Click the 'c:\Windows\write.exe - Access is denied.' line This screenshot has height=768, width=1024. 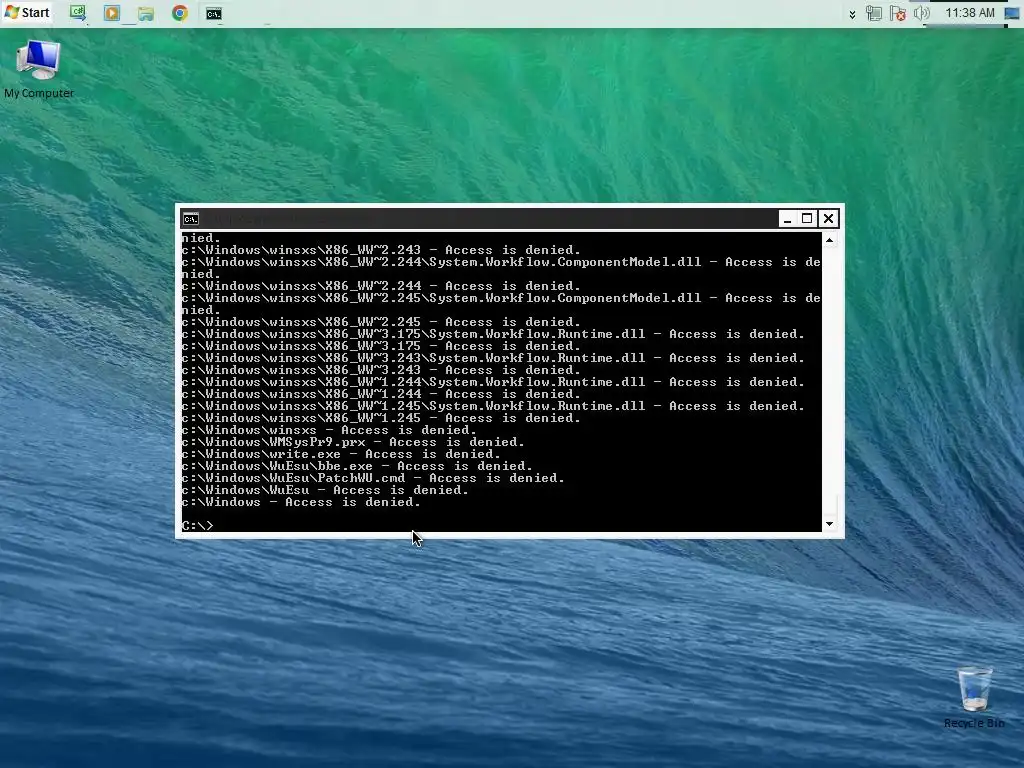(341, 454)
